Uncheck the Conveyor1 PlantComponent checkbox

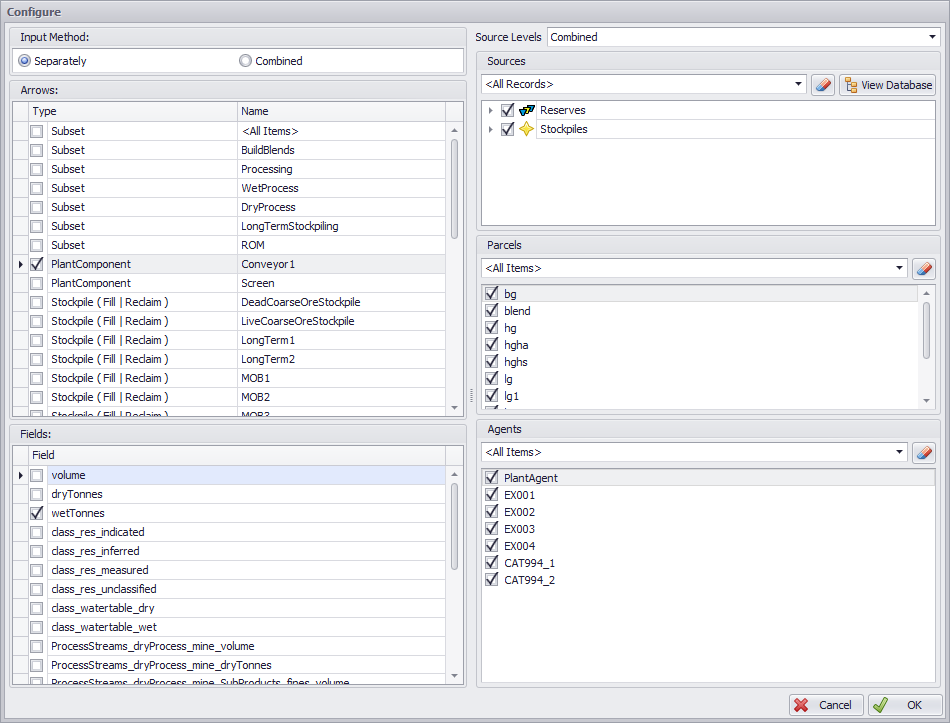[x=37, y=265]
